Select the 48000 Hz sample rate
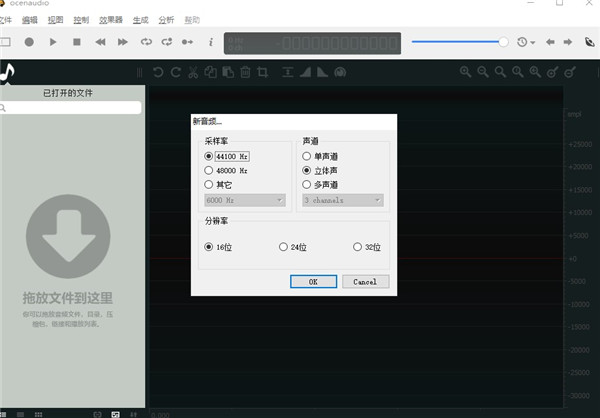Viewport: 600px width, 418px height. point(209,171)
